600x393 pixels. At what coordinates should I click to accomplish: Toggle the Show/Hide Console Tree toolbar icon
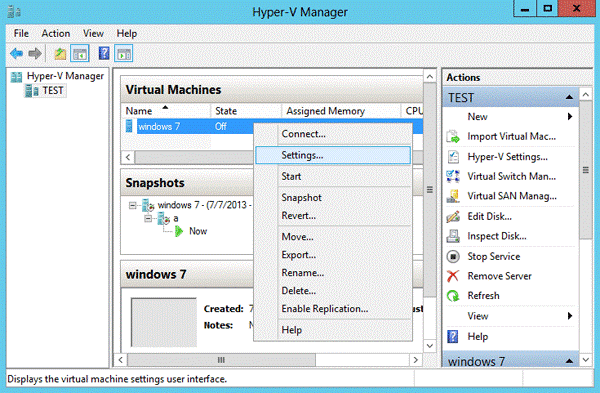tap(80, 54)
